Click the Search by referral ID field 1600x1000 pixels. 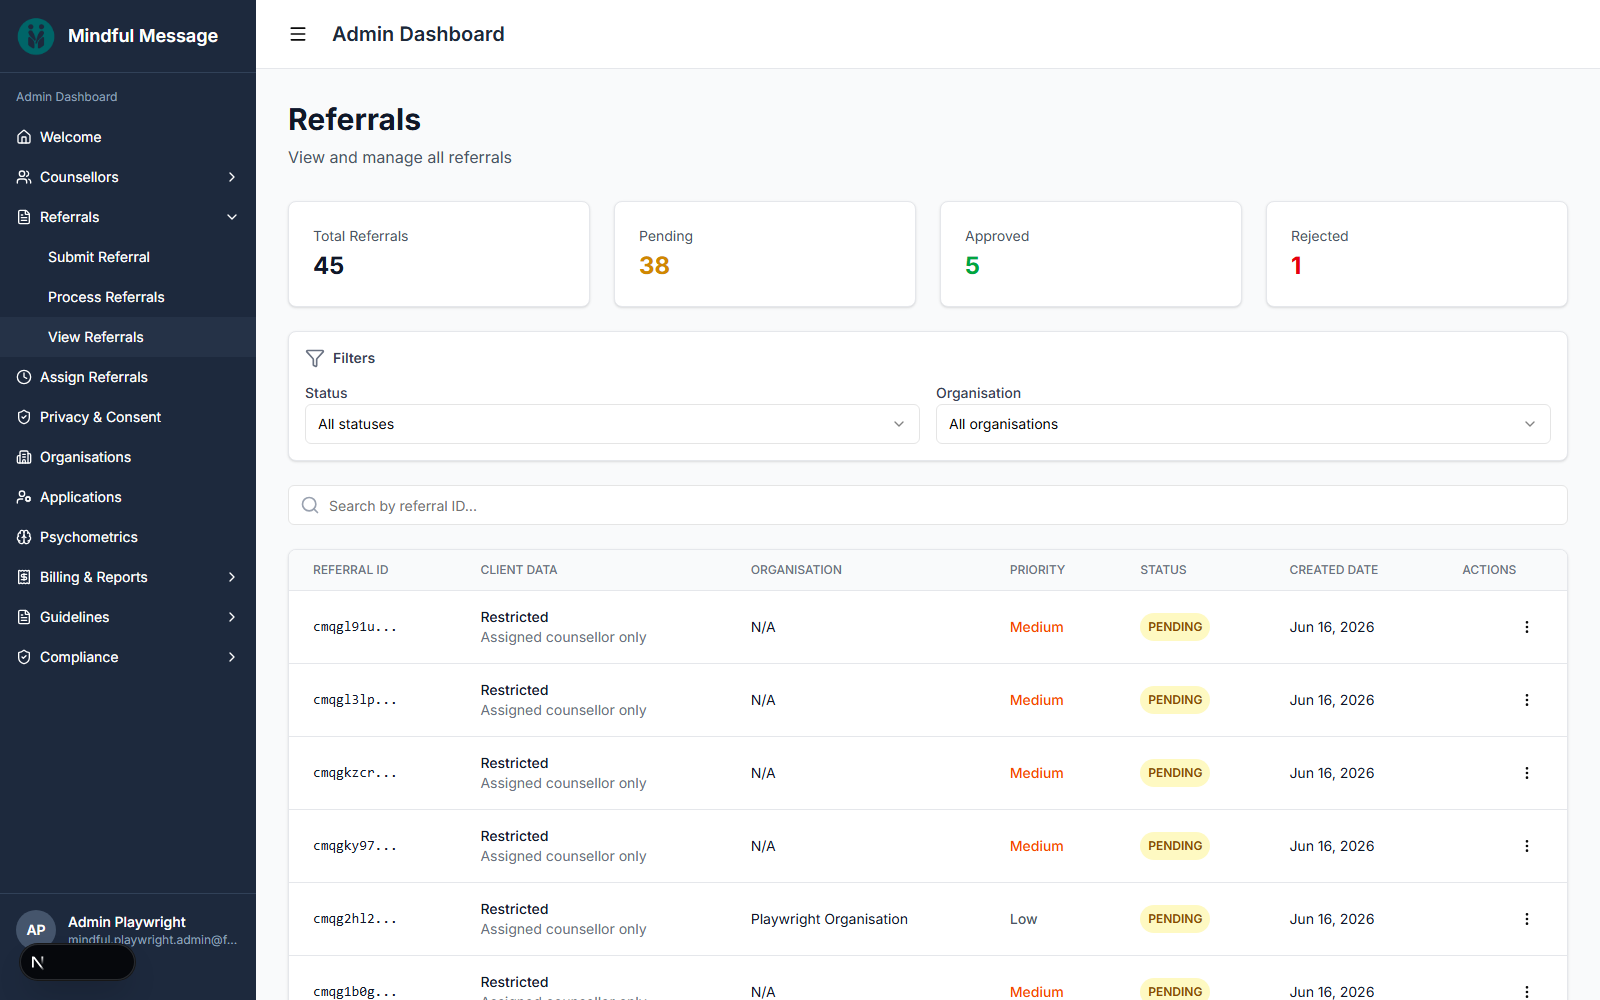tap(927, 505)
